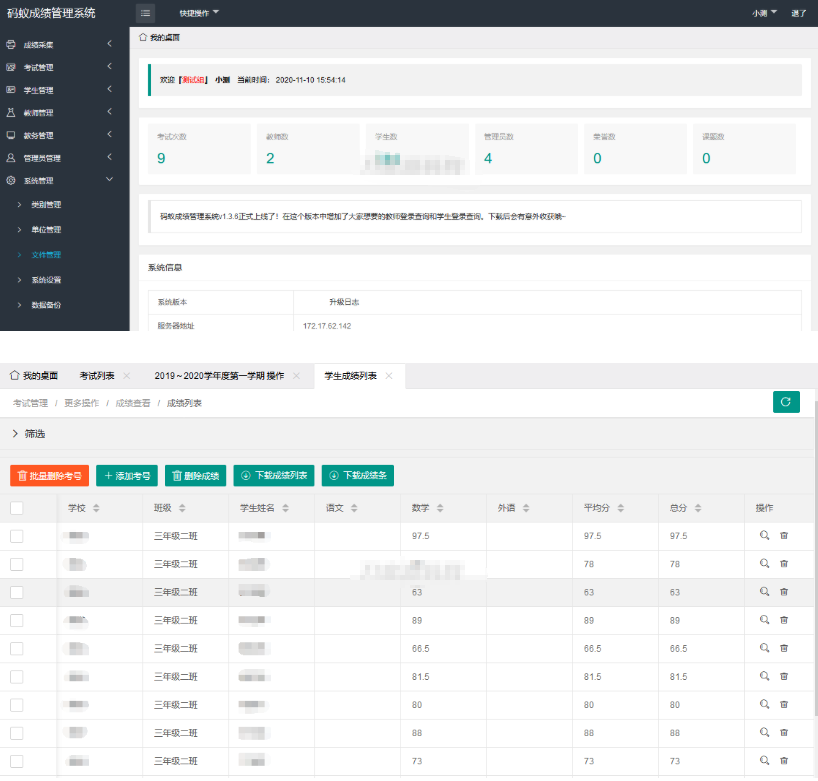818x781 pixels.
Task: Click the green refresh button
Action: [x=786, y=402]
